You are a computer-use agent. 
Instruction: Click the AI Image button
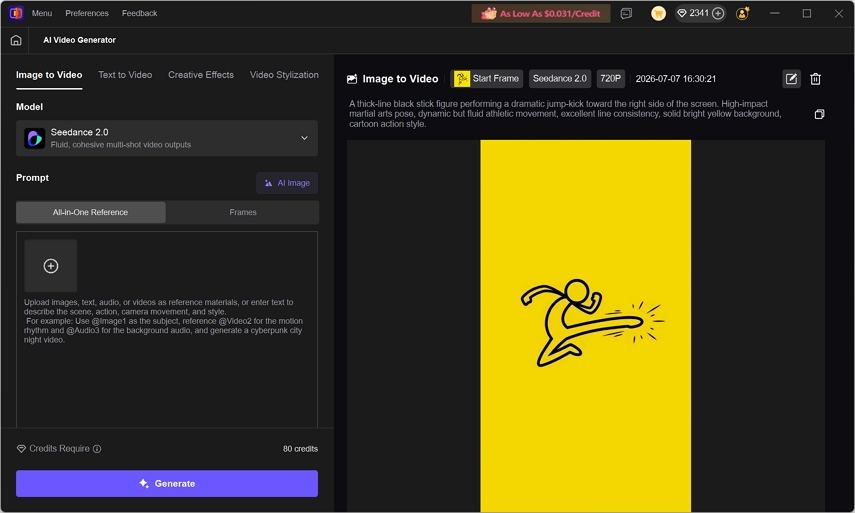(287, 183)
